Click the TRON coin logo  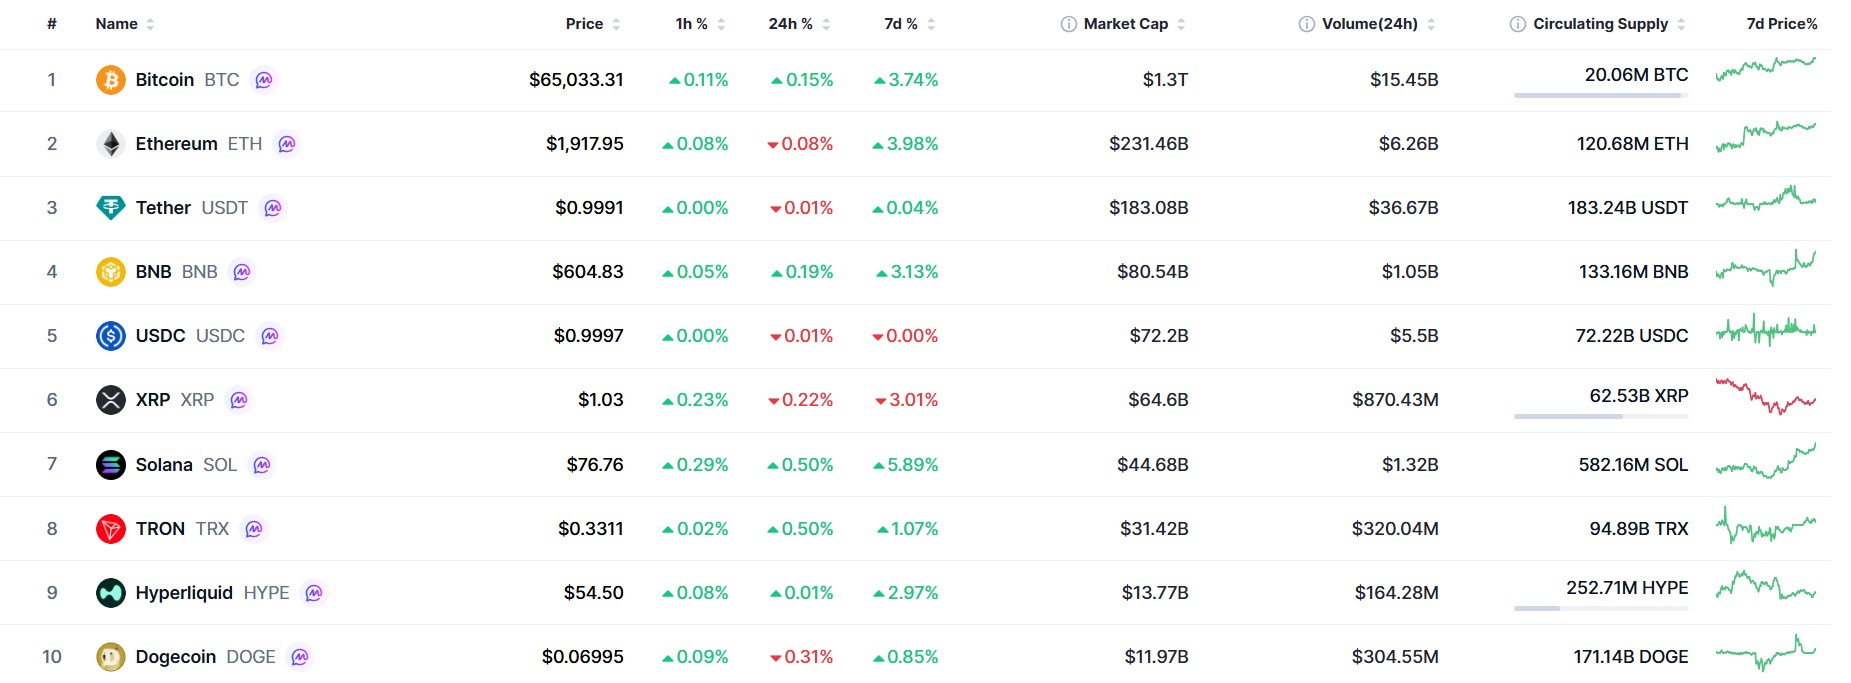point(110,529)
